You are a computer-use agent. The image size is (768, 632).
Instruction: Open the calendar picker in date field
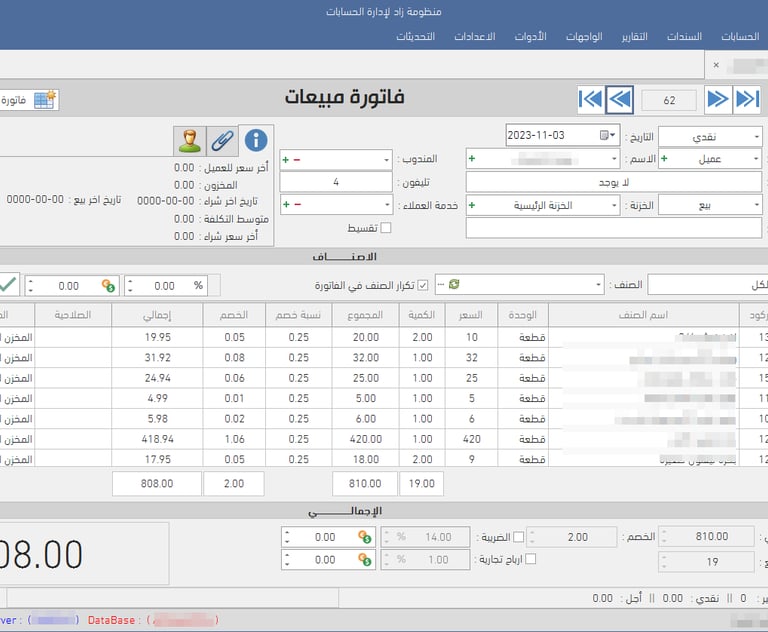click(x=607, y=135)
